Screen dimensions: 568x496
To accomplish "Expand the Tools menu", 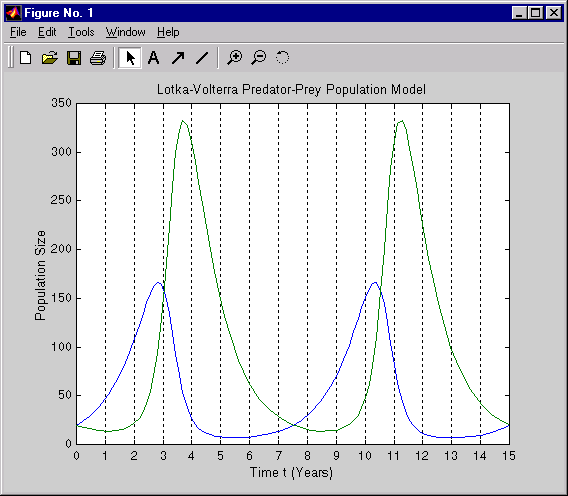I will tap(81, 32).
